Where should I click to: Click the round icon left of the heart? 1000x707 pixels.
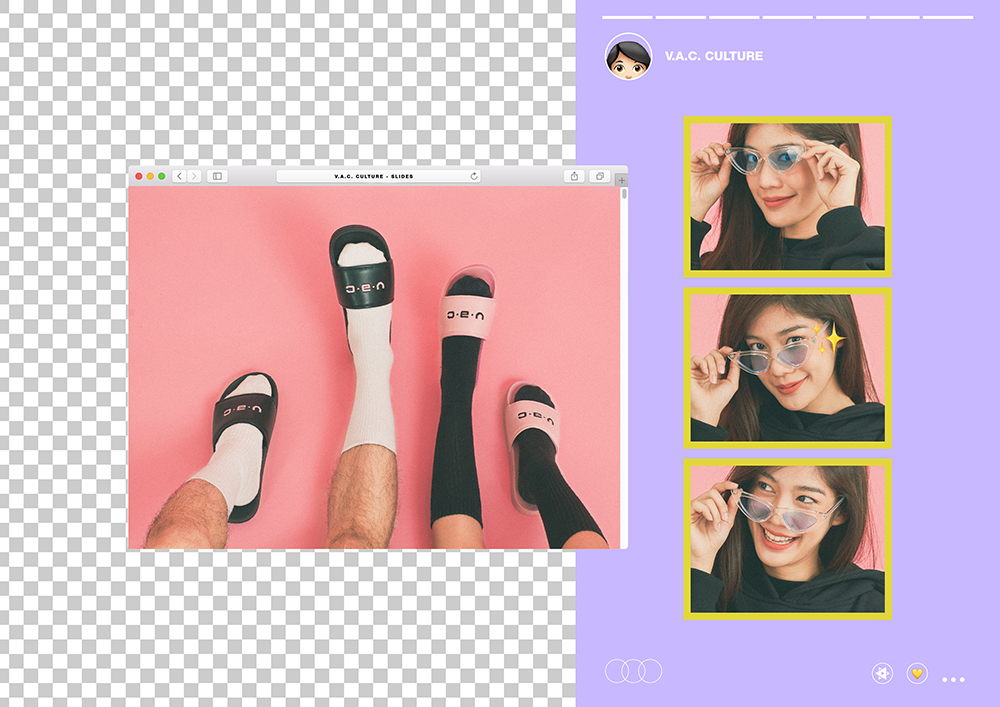pos(882,673)
